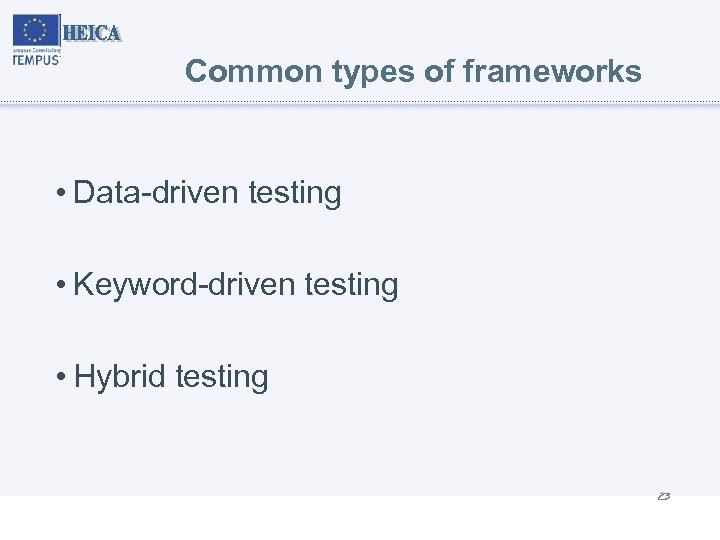Select the slide title 'Common types of frameworks'
This screenshot has height=540, width=720.
click(x=413, y=72)
